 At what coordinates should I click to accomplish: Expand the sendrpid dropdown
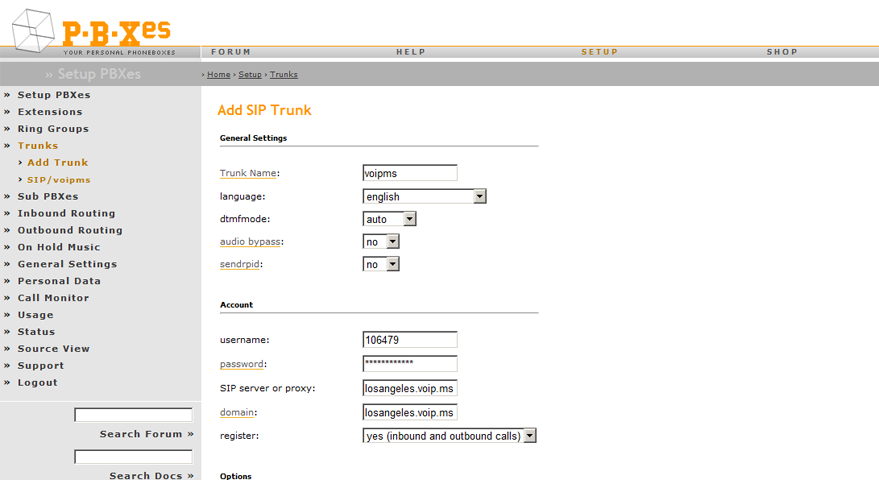point(381,264)
